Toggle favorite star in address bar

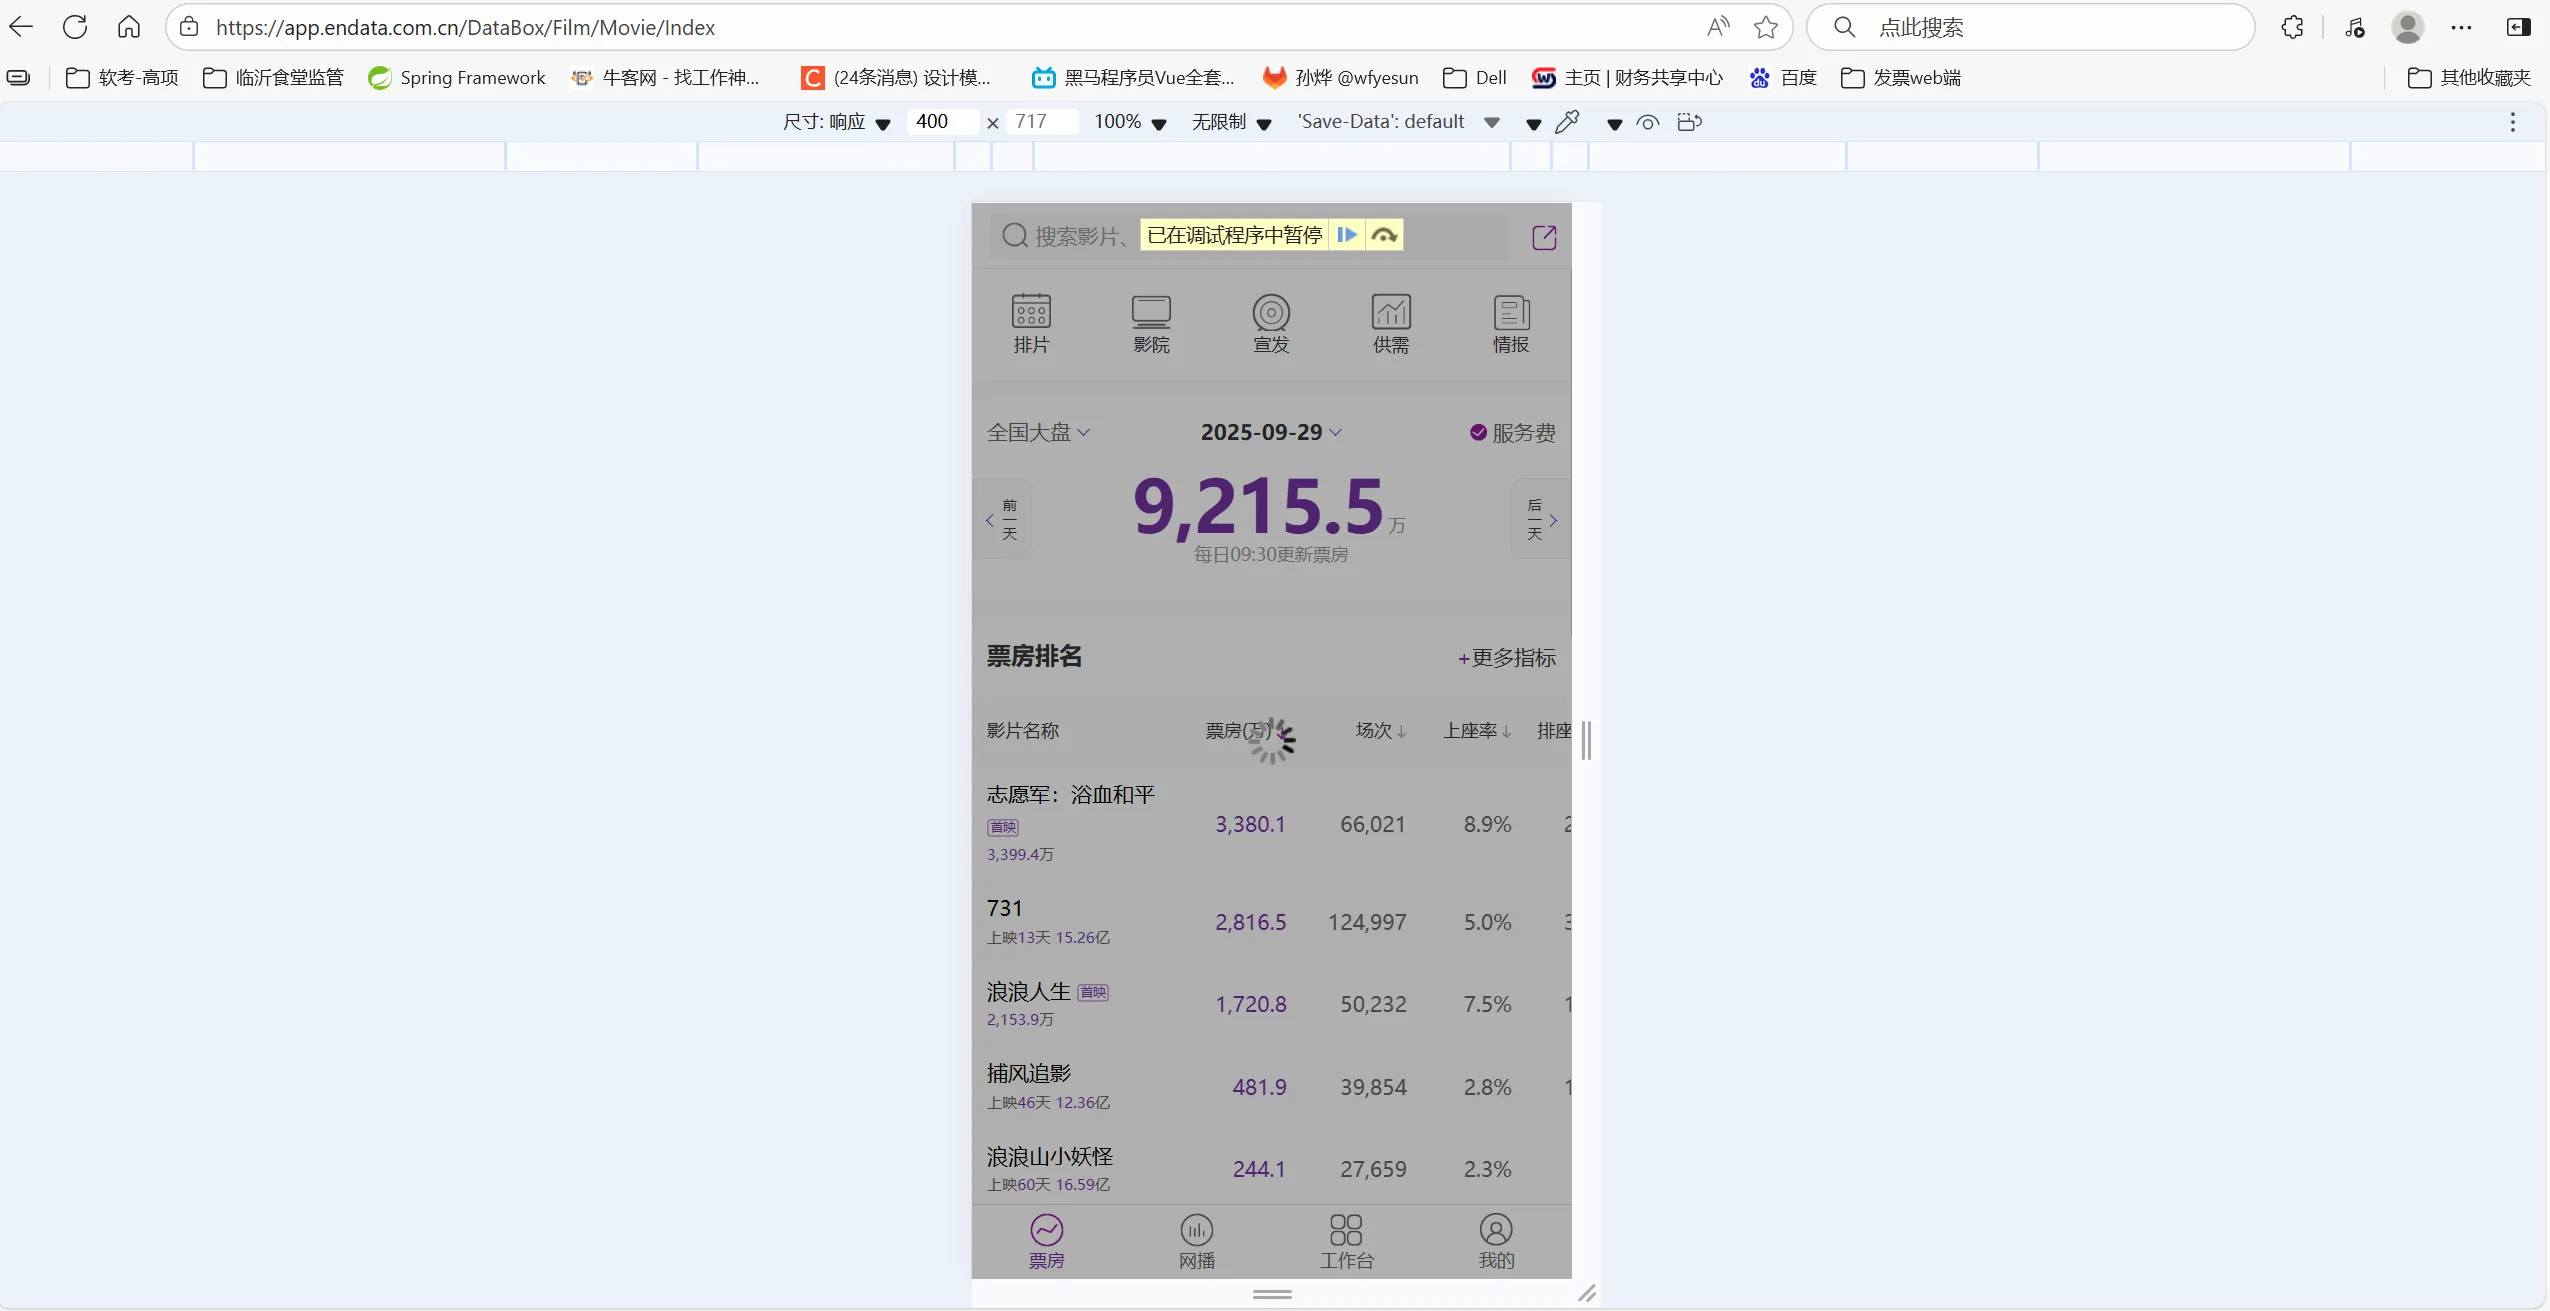tap(1766, 27)
